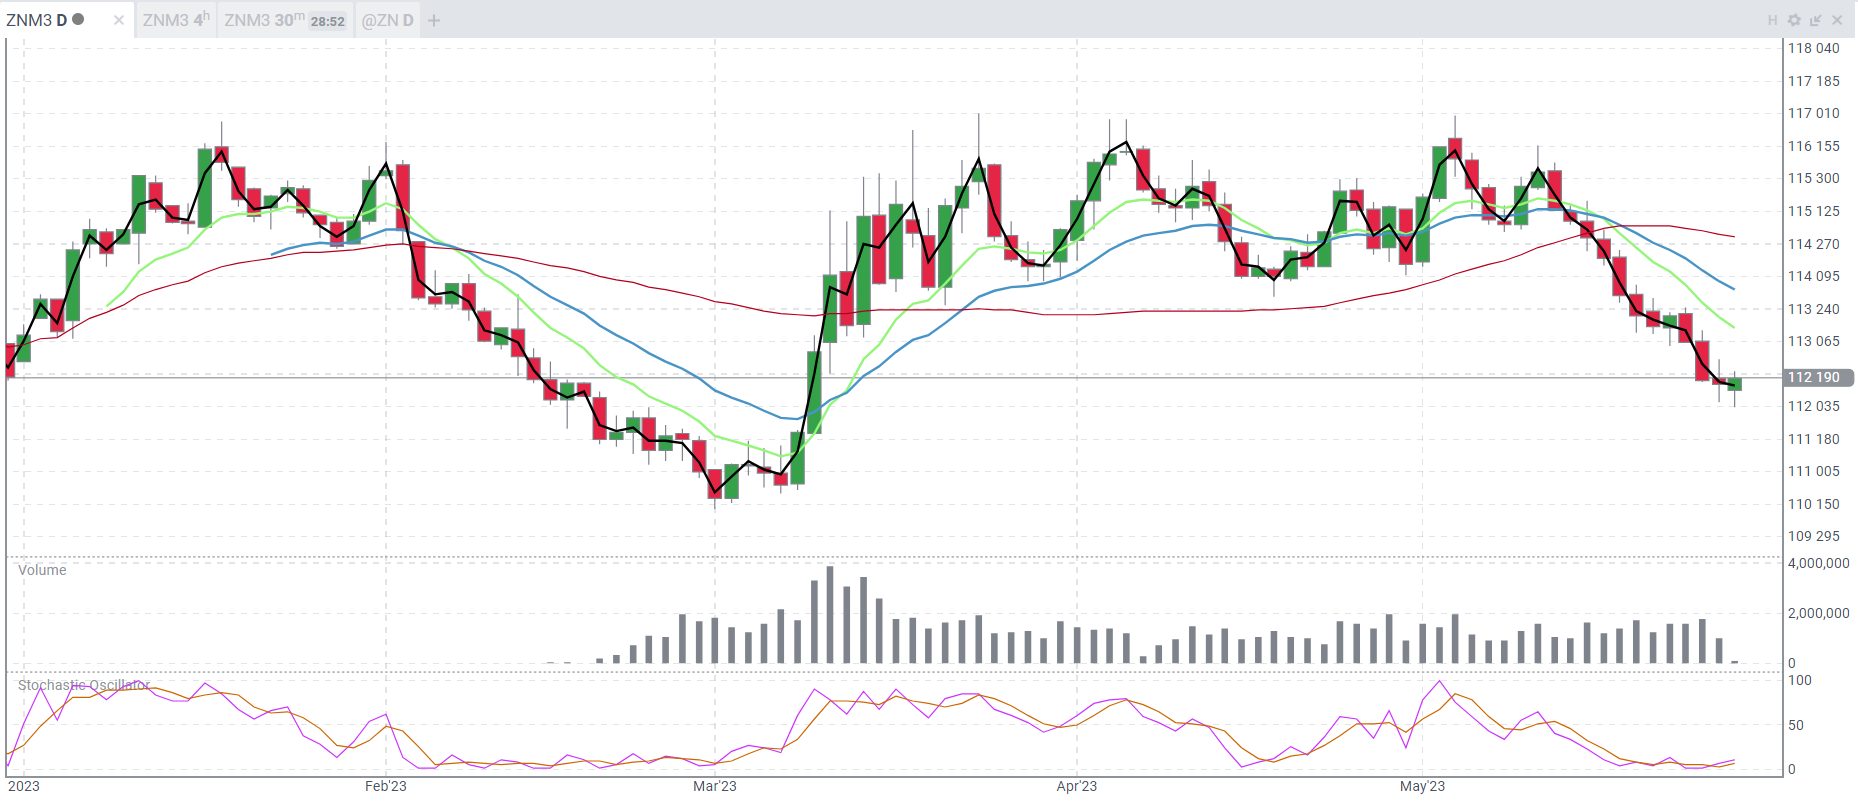Screen dimensions: 1858x801
Task: Click the Stochastic Oscillator pane label
Action: coord(84,685)
